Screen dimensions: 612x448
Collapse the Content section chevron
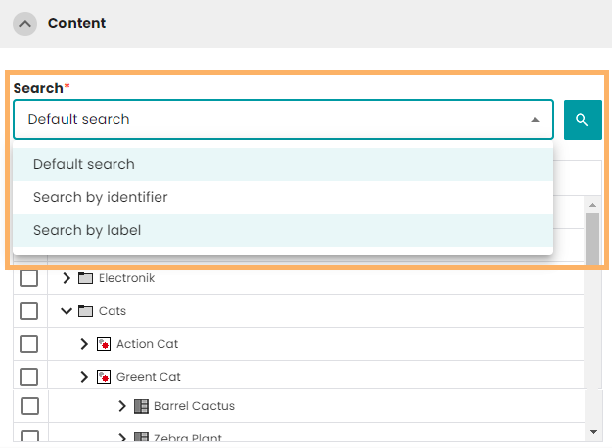pyautogui.click(x=26, y=23)
